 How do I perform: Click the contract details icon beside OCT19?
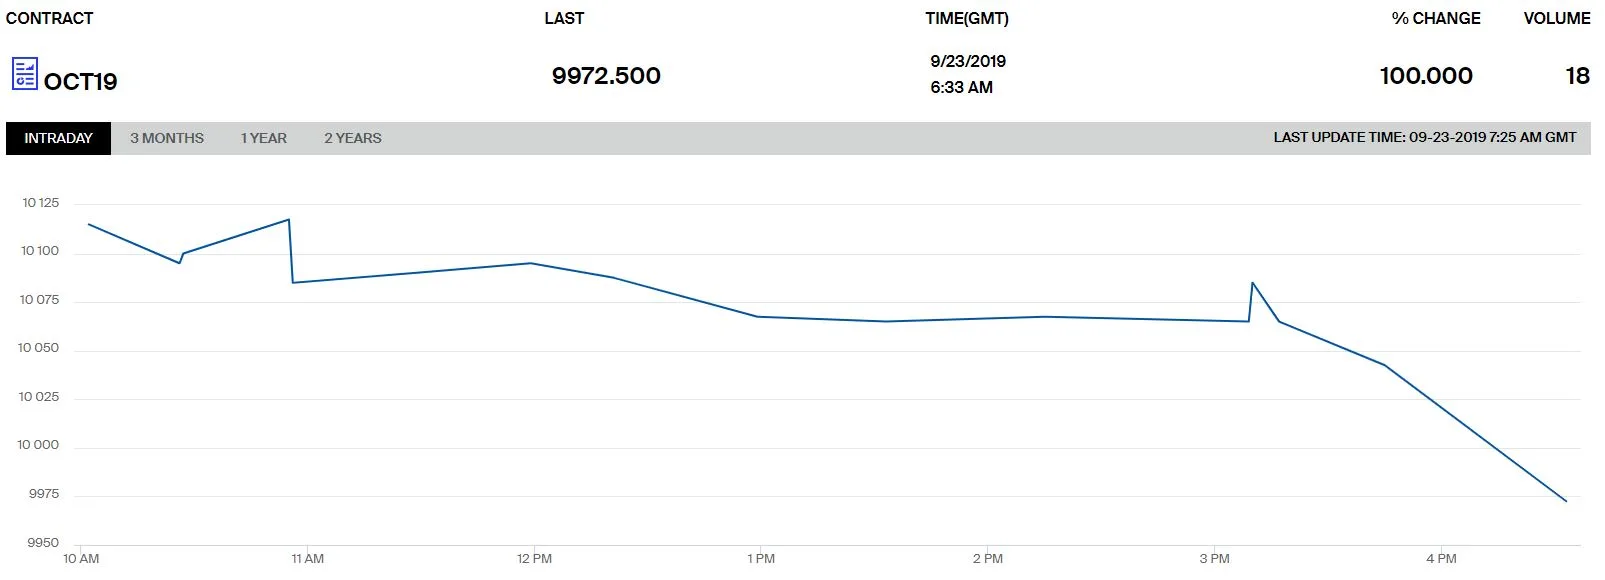24,74
